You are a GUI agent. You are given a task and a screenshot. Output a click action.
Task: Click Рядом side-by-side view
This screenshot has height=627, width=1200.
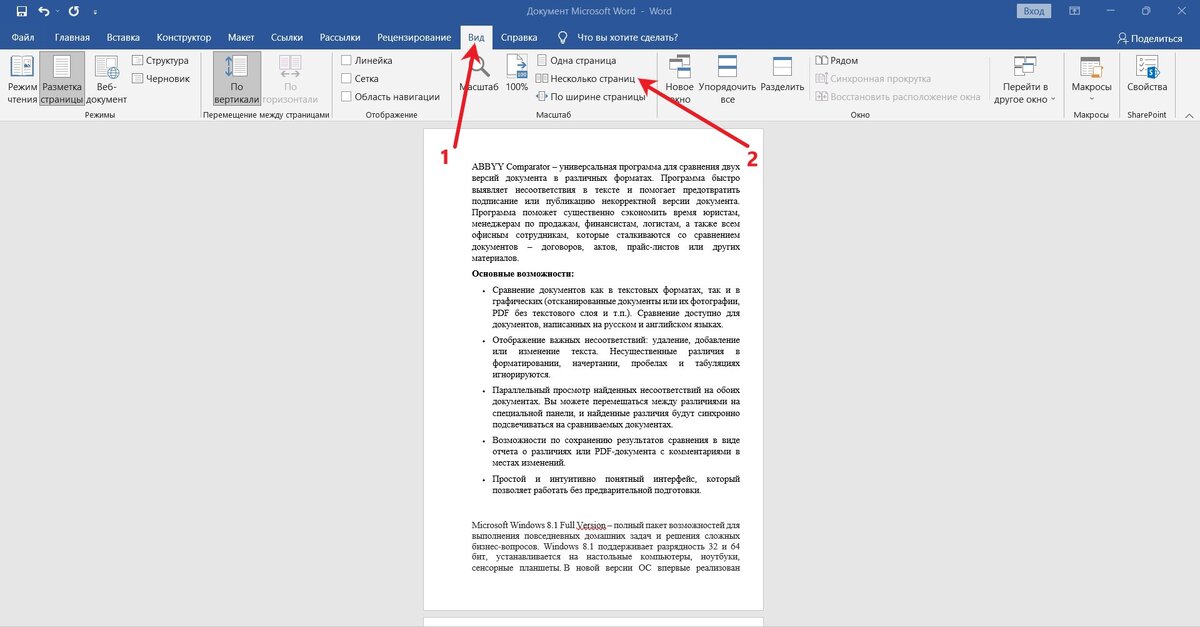click(x=837, y=61)
